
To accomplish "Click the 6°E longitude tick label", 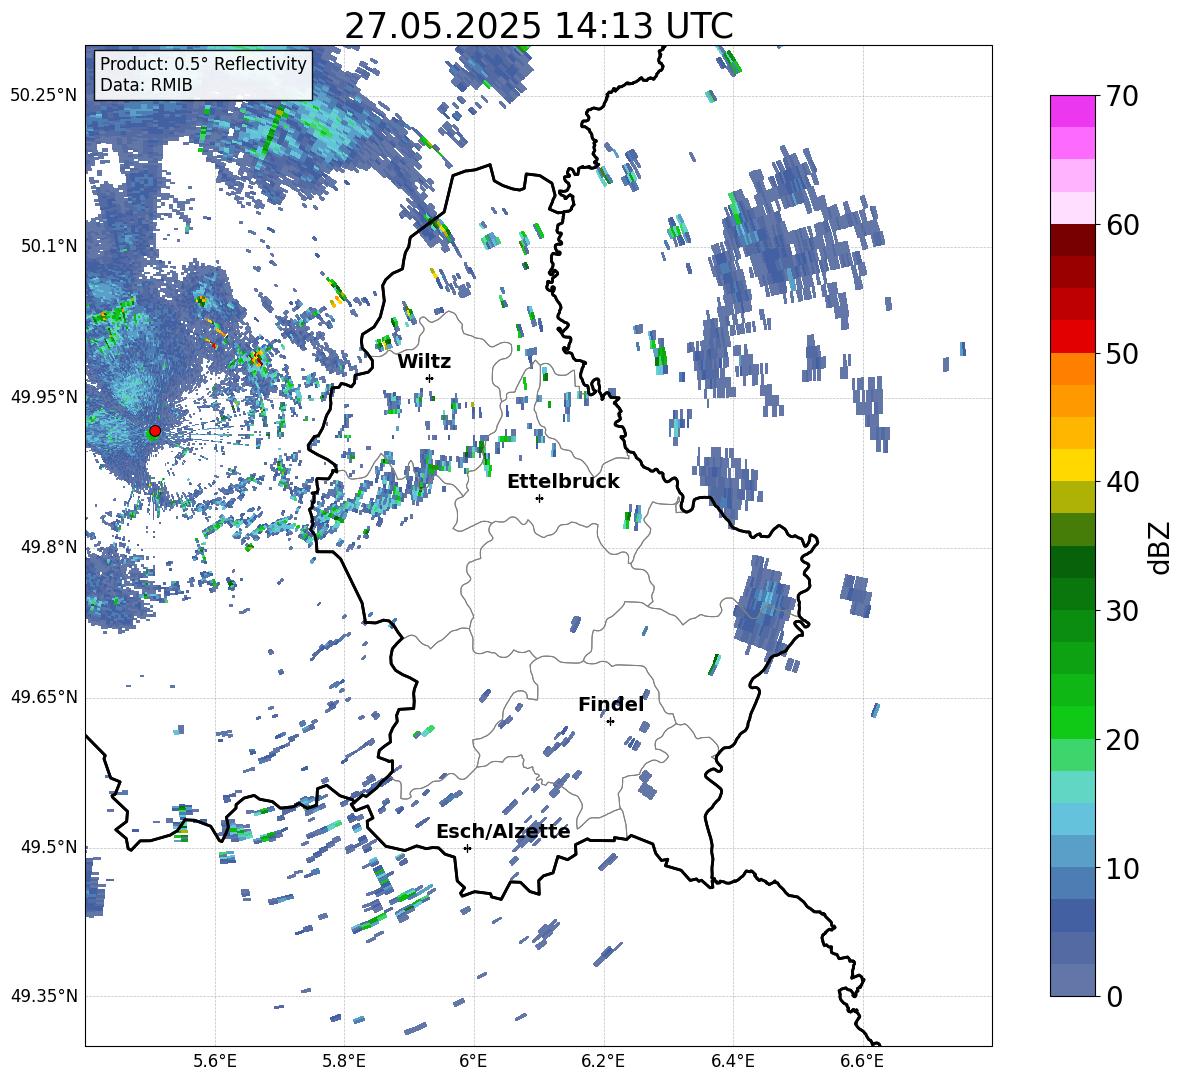I will [473, 1061].
